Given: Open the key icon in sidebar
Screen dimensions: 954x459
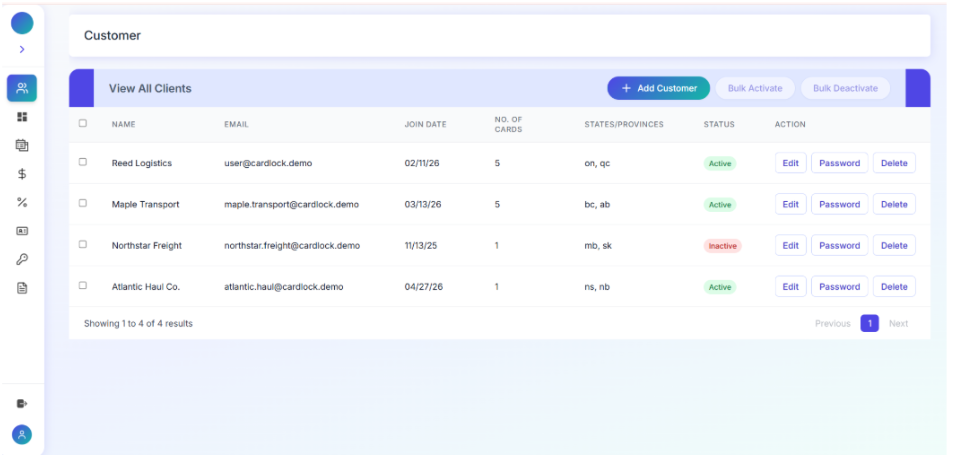Looking at the screenshot, I should click(22, 260).
